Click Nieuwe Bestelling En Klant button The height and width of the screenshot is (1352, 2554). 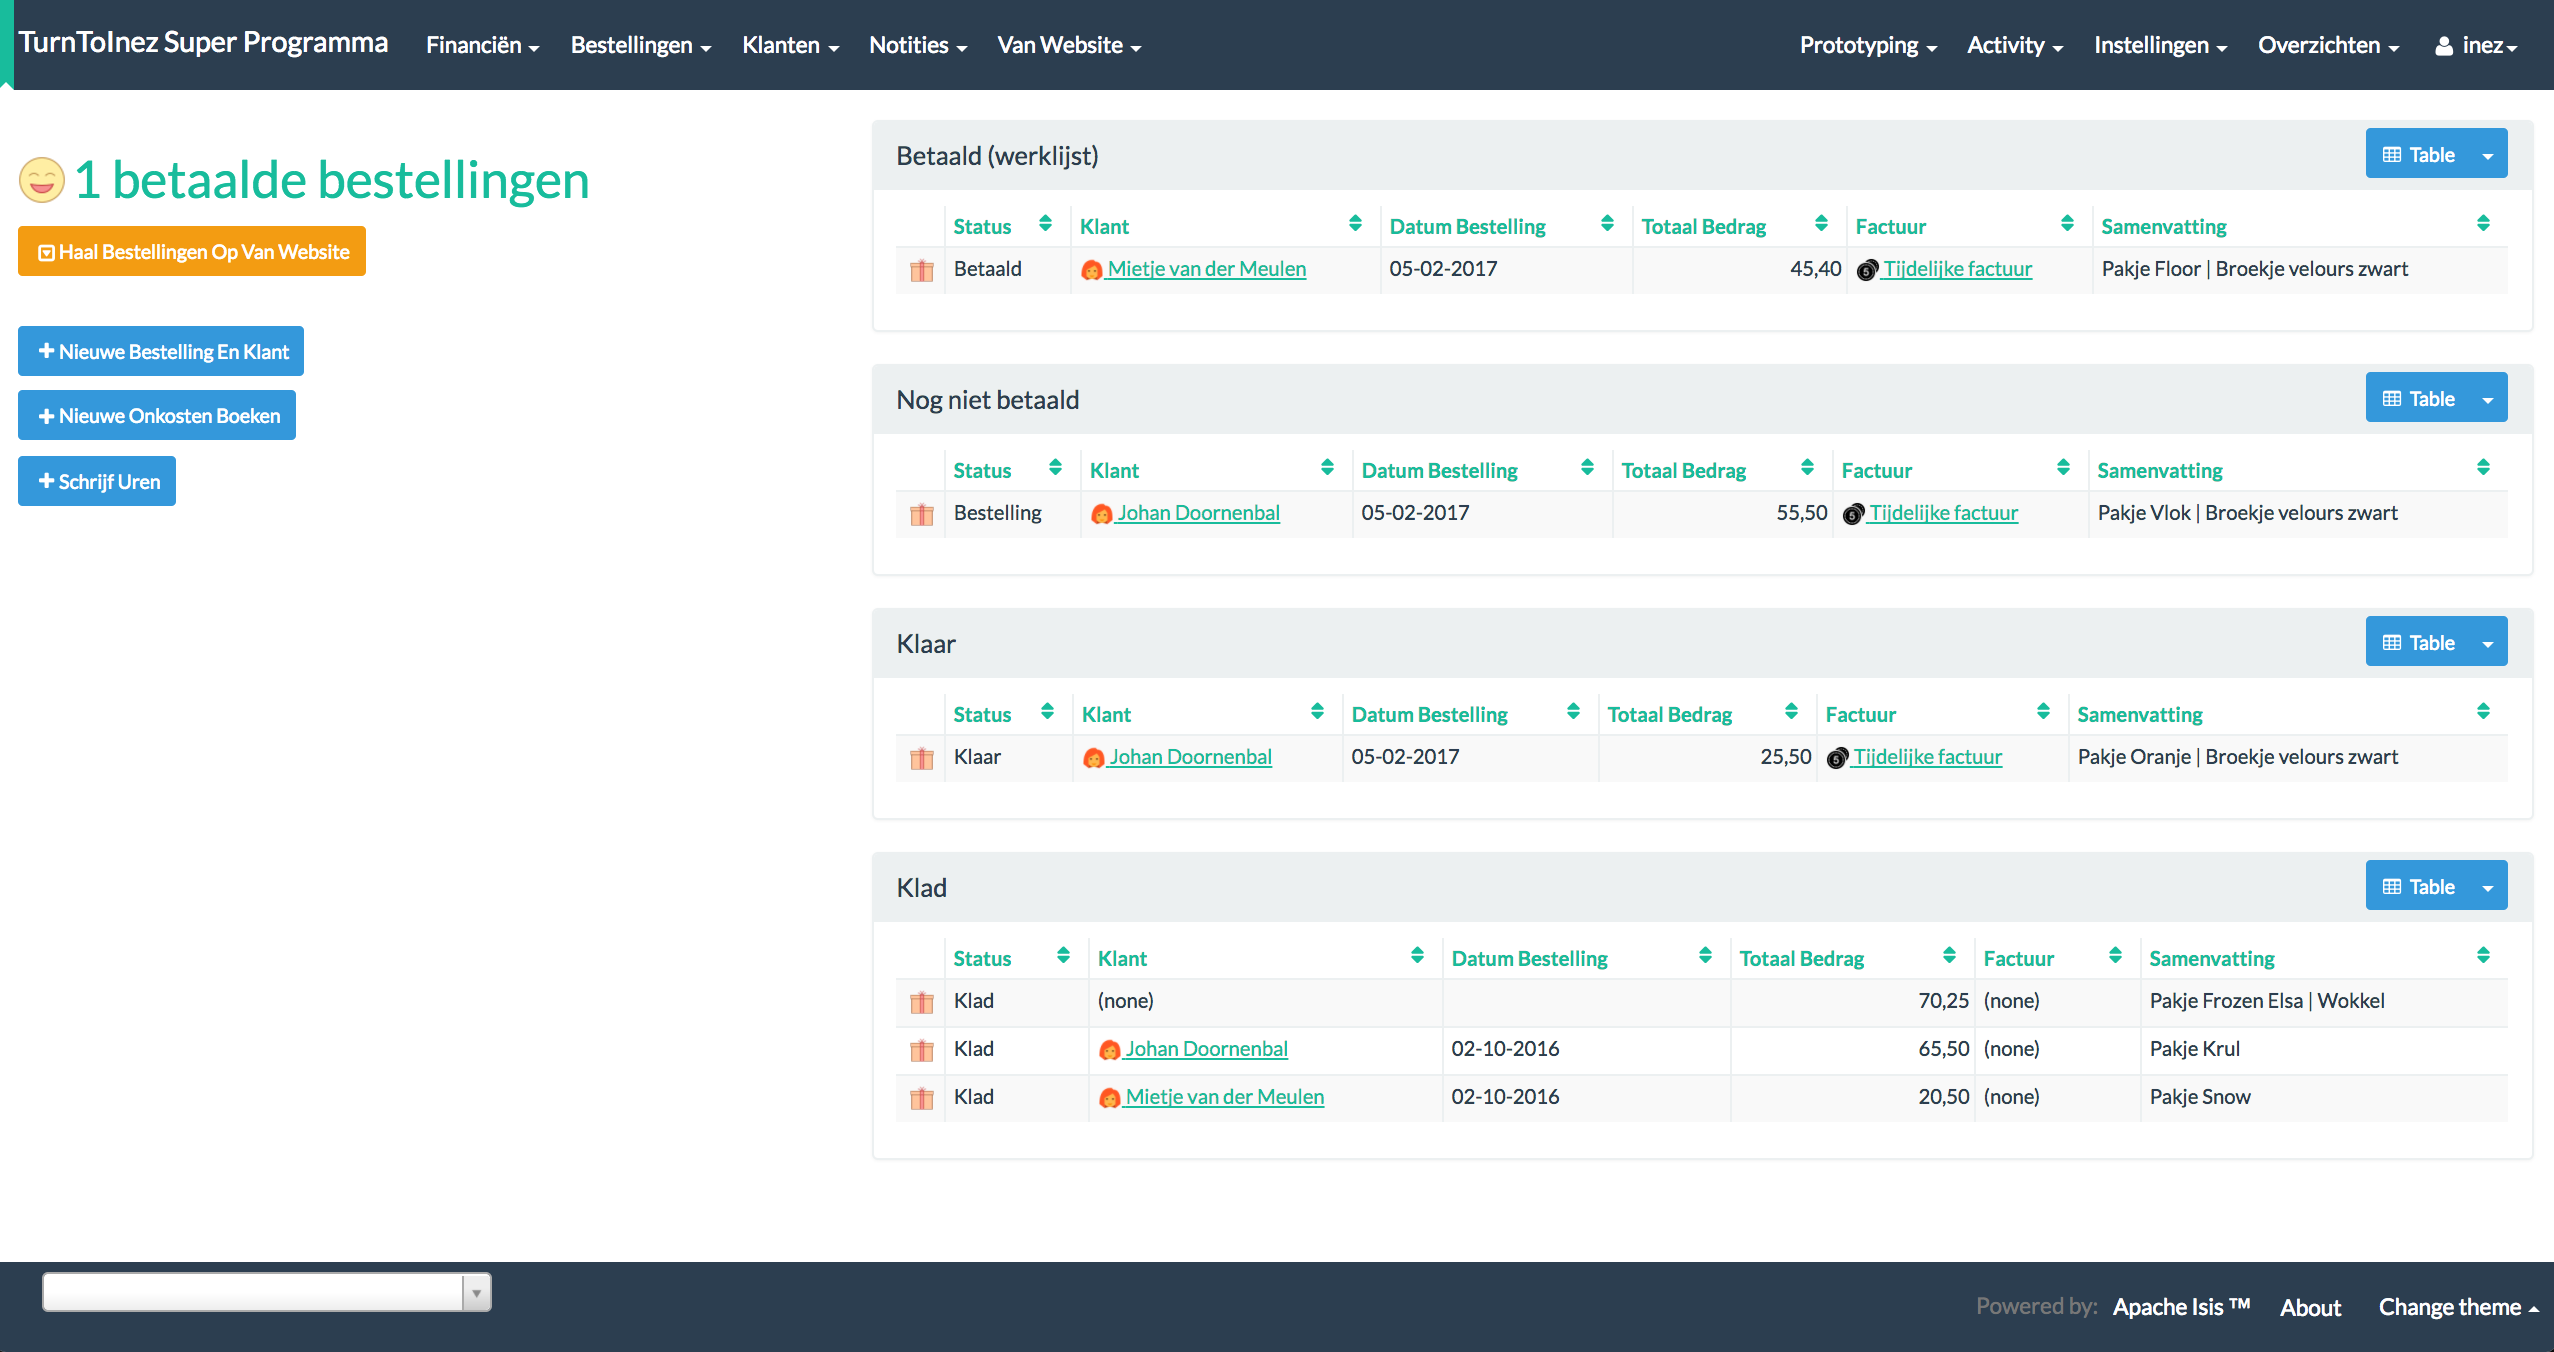click(x=161, y=352)
